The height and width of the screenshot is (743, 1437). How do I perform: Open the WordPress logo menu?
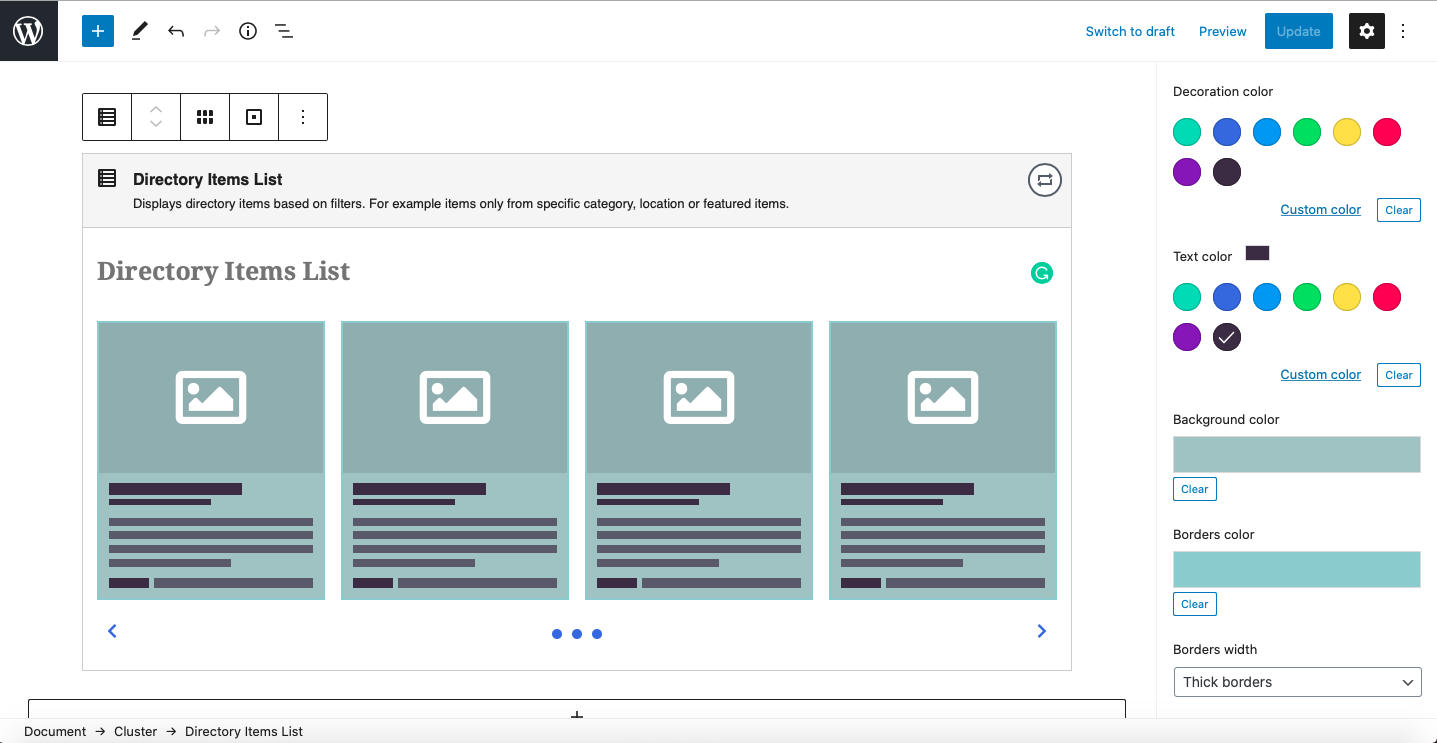coord(29,31)
